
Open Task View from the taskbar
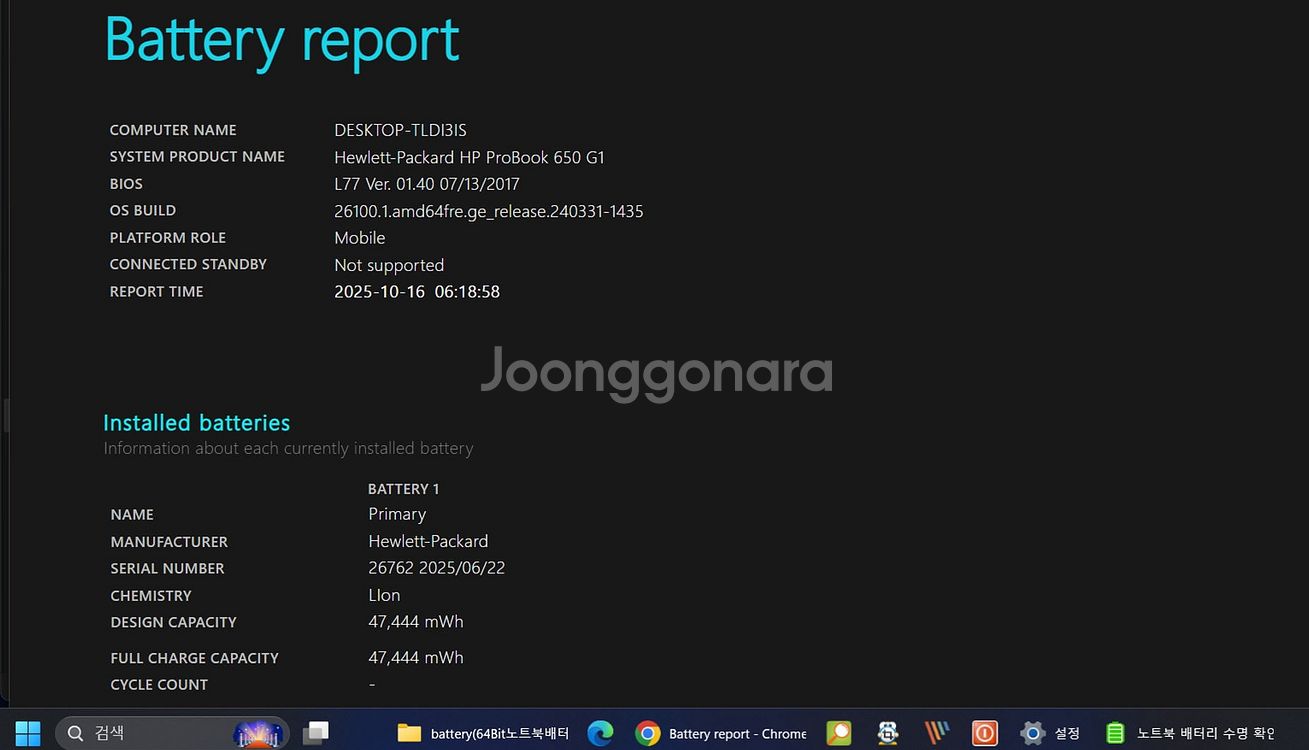(x=316, y=733)
